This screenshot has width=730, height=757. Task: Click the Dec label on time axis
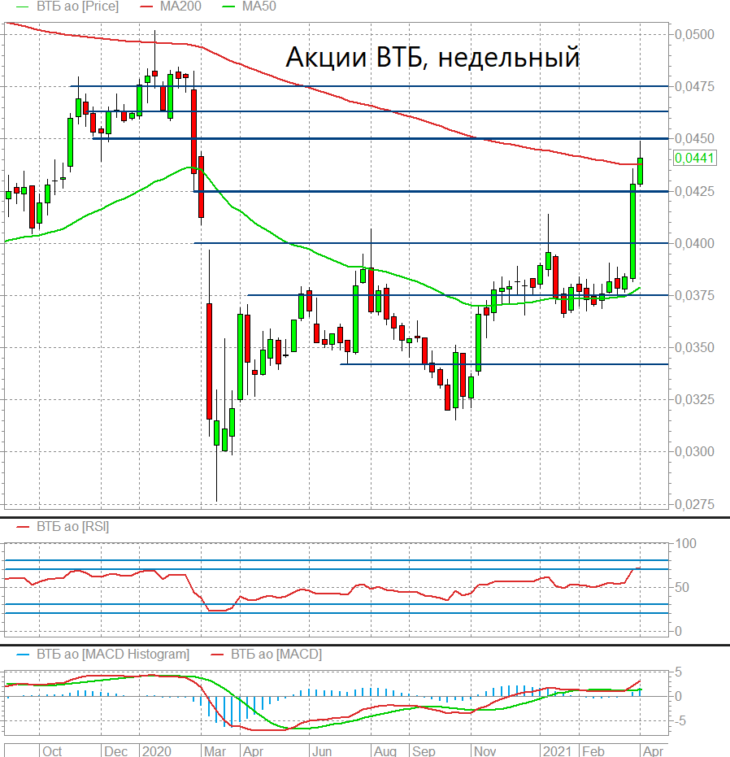[116, 751]
